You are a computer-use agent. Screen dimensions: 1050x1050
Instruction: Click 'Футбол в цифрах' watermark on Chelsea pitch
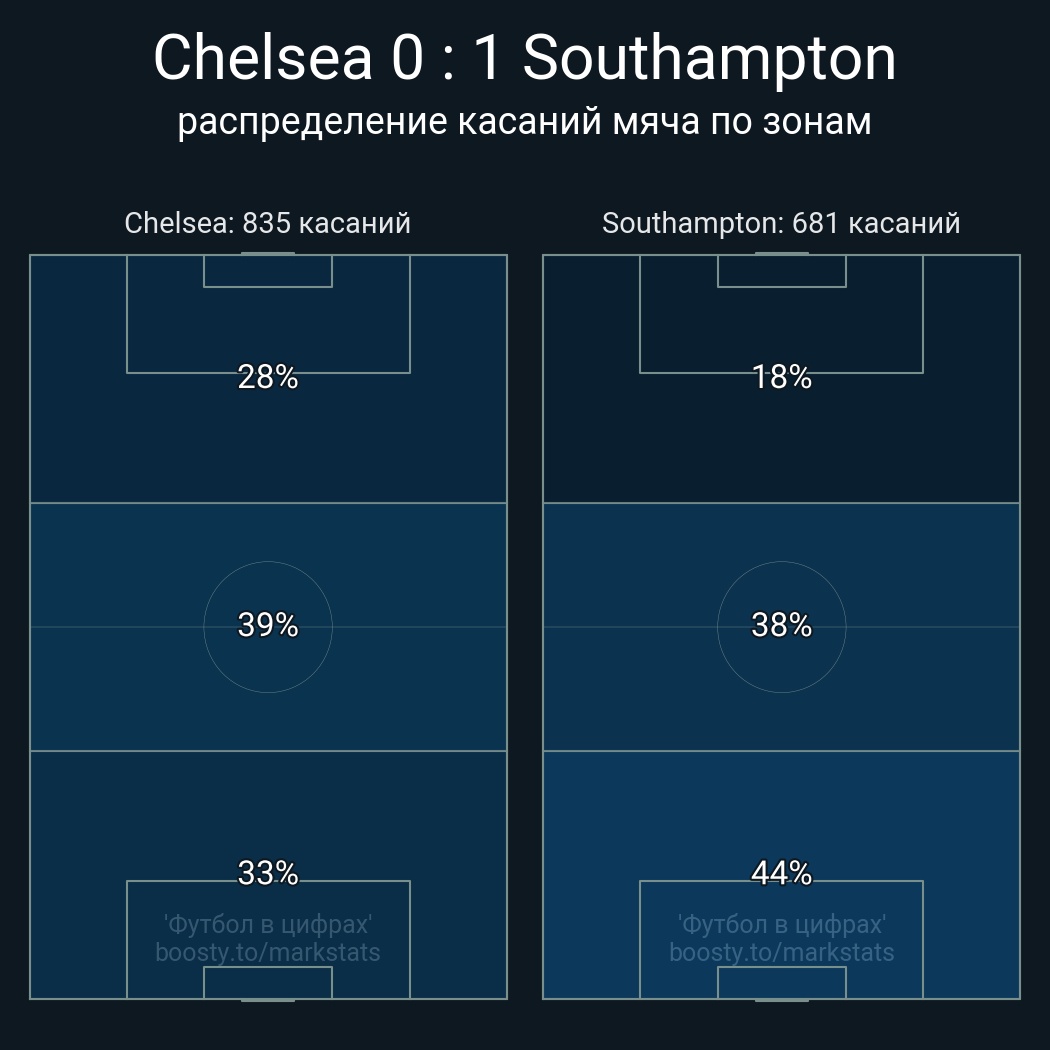click(268, 923)
